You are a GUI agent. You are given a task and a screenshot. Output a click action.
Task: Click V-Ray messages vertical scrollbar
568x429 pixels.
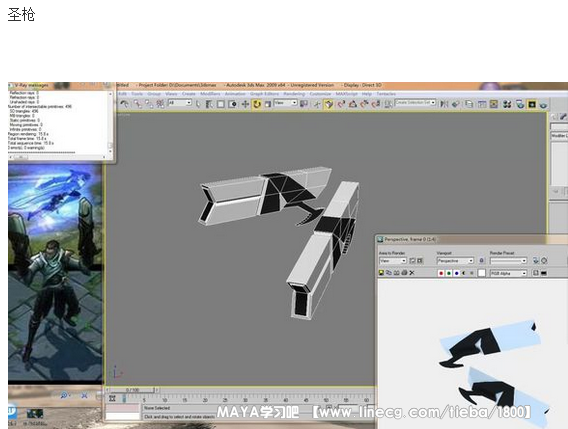(110, 122)
